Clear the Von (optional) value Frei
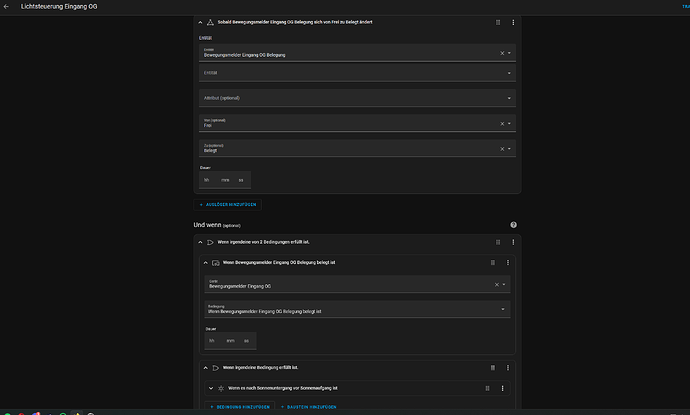This screenshot has width=690, height=415. 502,124
